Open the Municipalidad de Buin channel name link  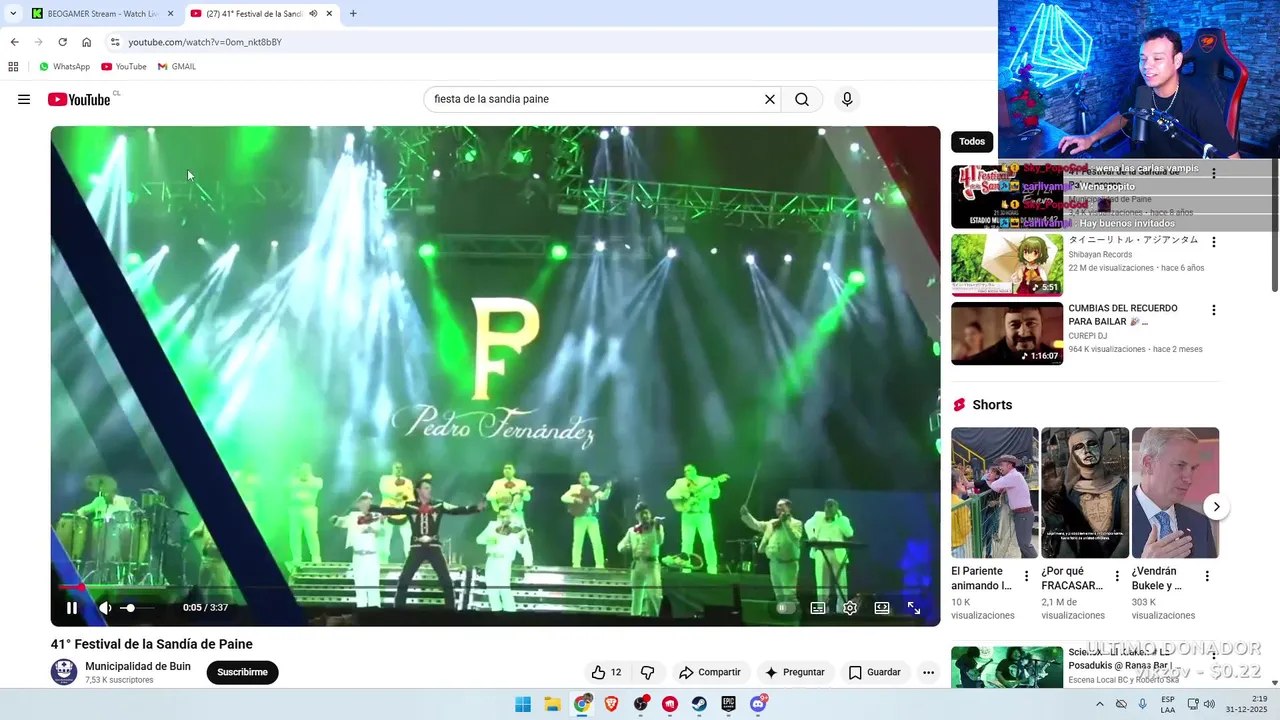tap(138, 666)
